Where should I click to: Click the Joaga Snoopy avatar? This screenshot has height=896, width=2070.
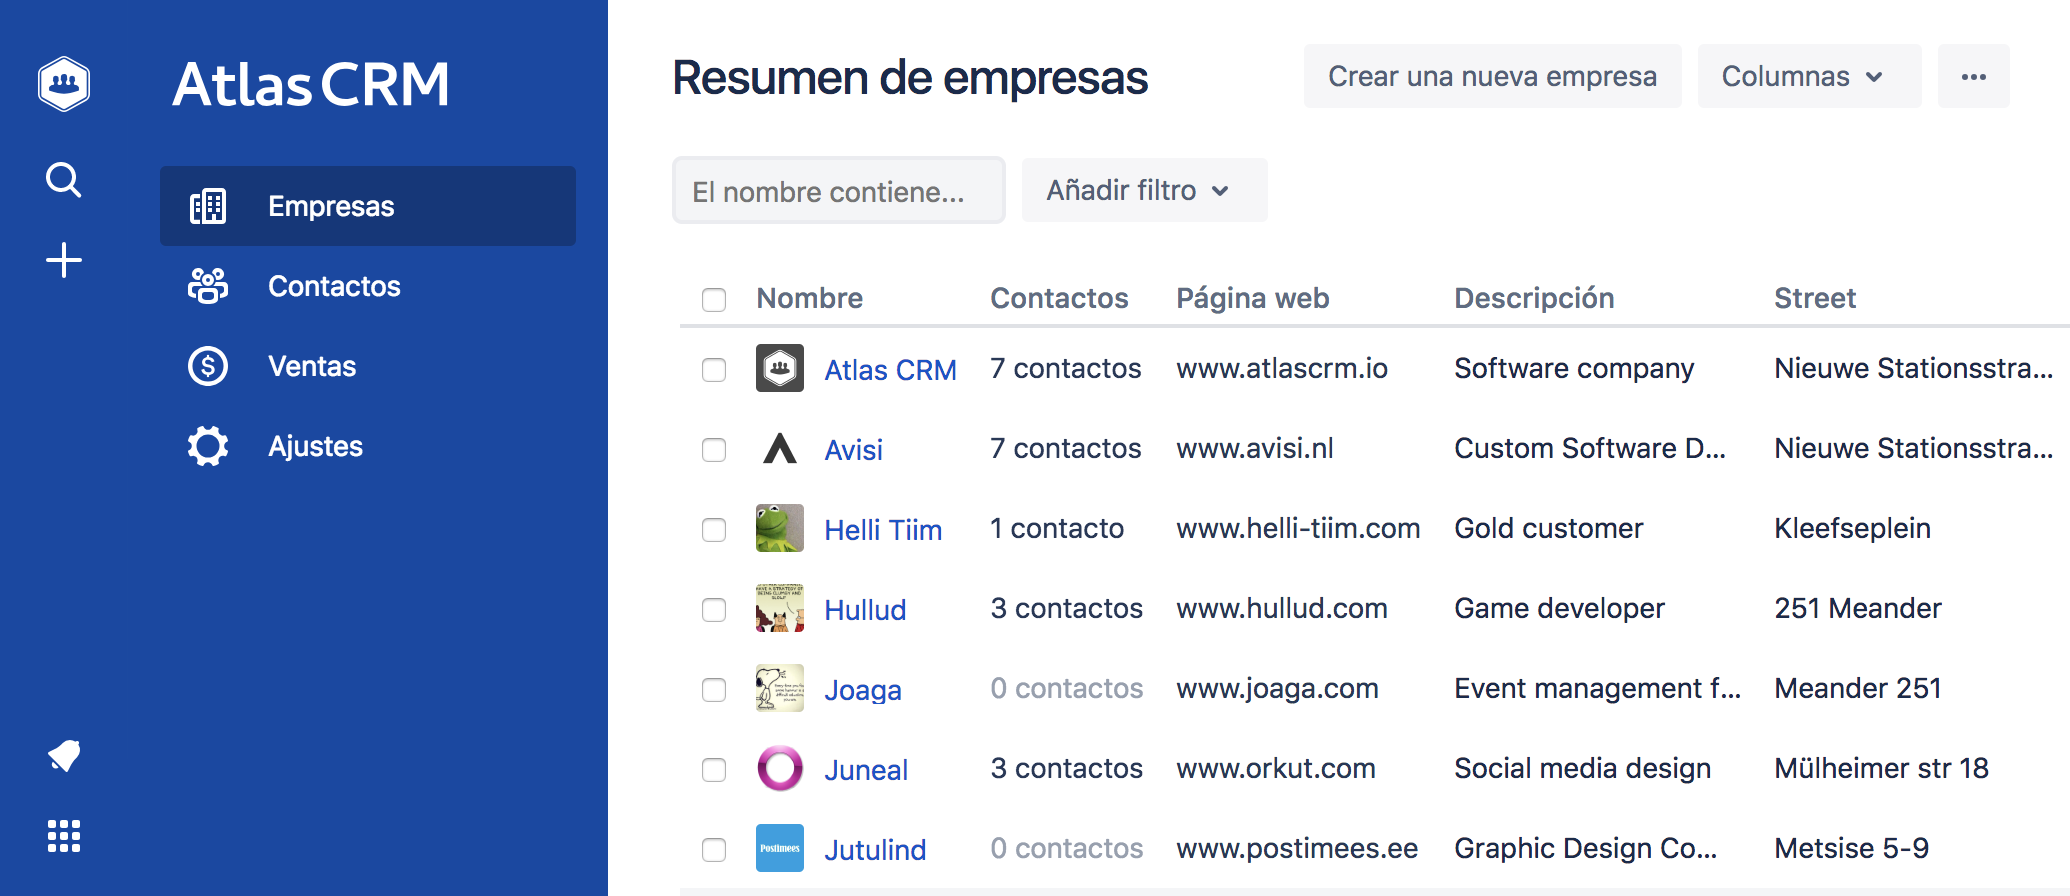780,688
